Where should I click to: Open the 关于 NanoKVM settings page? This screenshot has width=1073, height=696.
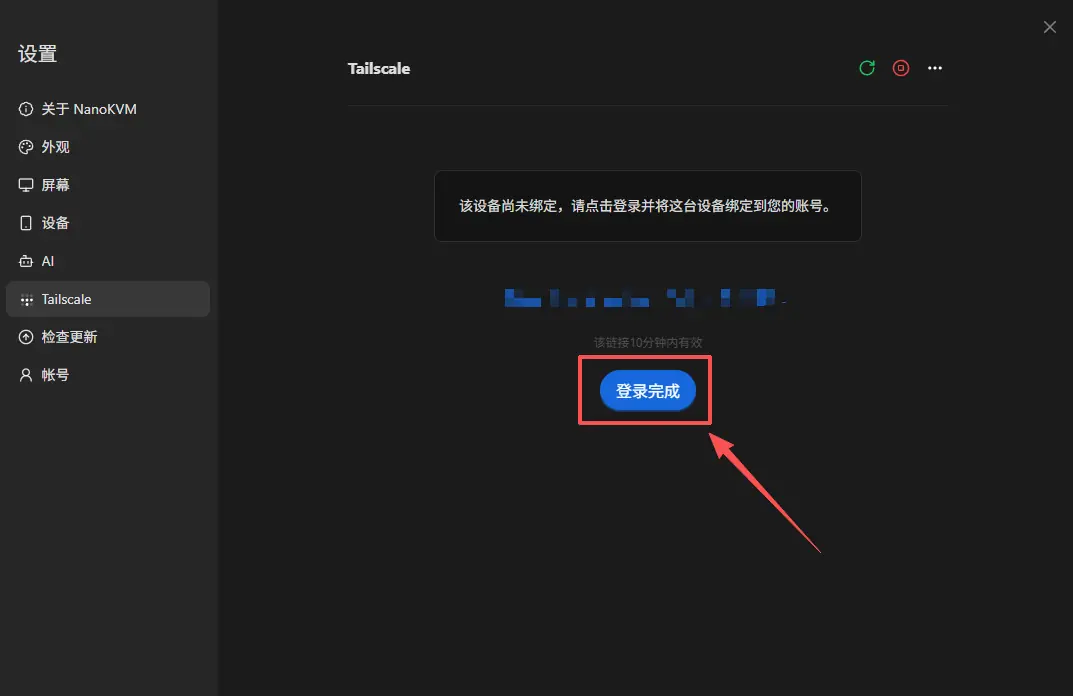coord(107,109)
